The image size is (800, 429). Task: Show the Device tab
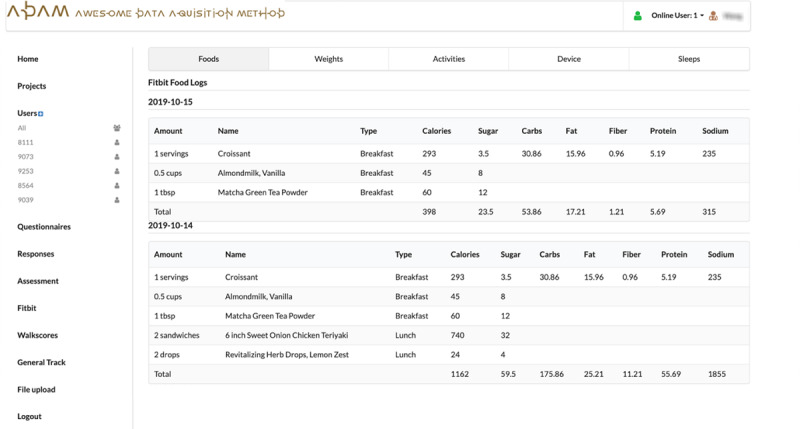tap(568, 59)
